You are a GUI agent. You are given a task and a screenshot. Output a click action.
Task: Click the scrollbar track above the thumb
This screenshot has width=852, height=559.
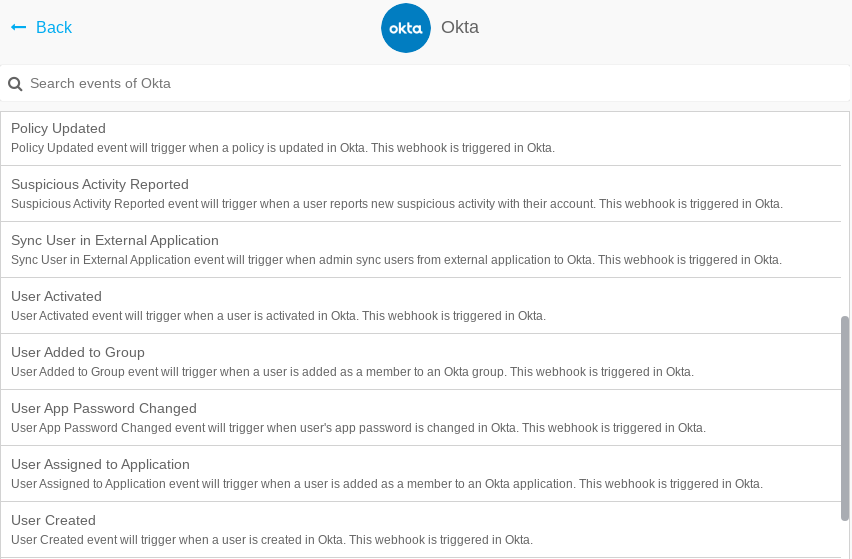(845, 213)
